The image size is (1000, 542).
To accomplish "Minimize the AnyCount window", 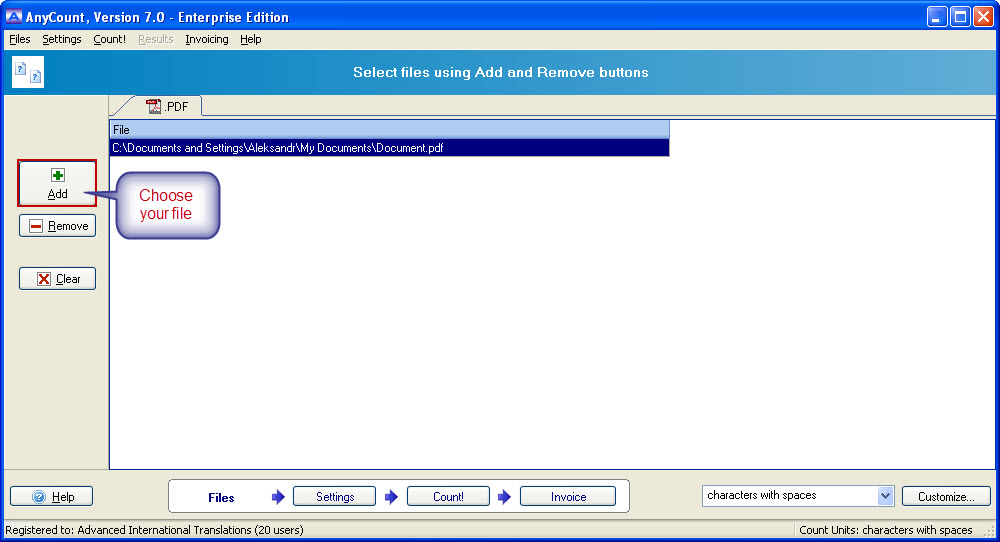I will tap(937, 17).
